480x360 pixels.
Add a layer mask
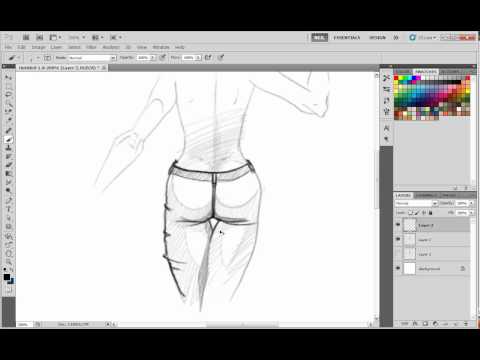click(425, 323)
